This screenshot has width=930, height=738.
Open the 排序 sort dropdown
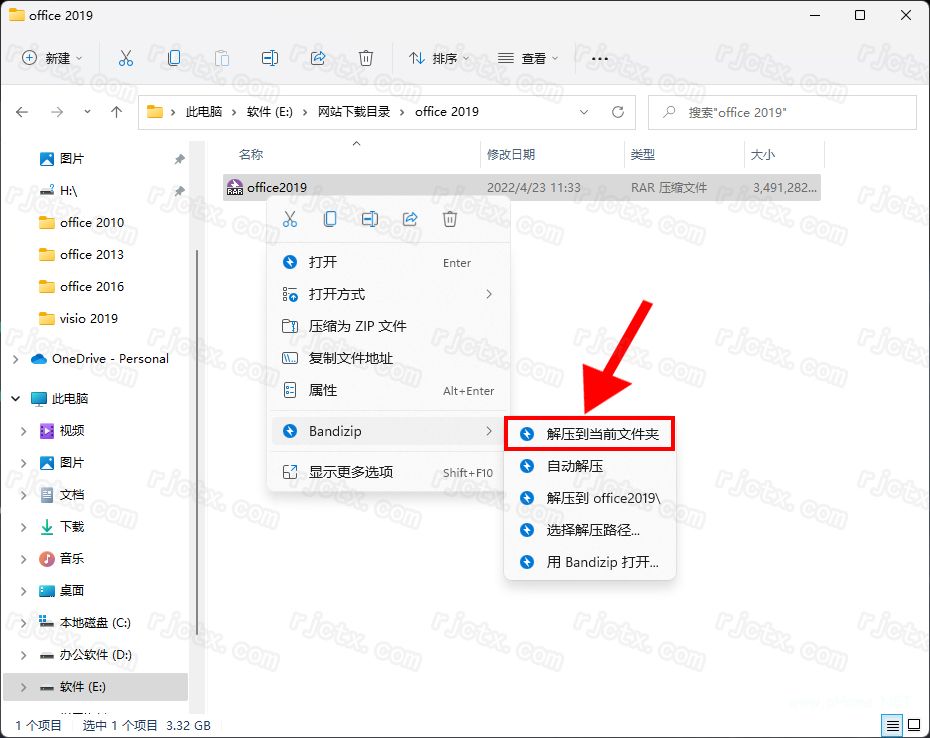pos(439,58)
